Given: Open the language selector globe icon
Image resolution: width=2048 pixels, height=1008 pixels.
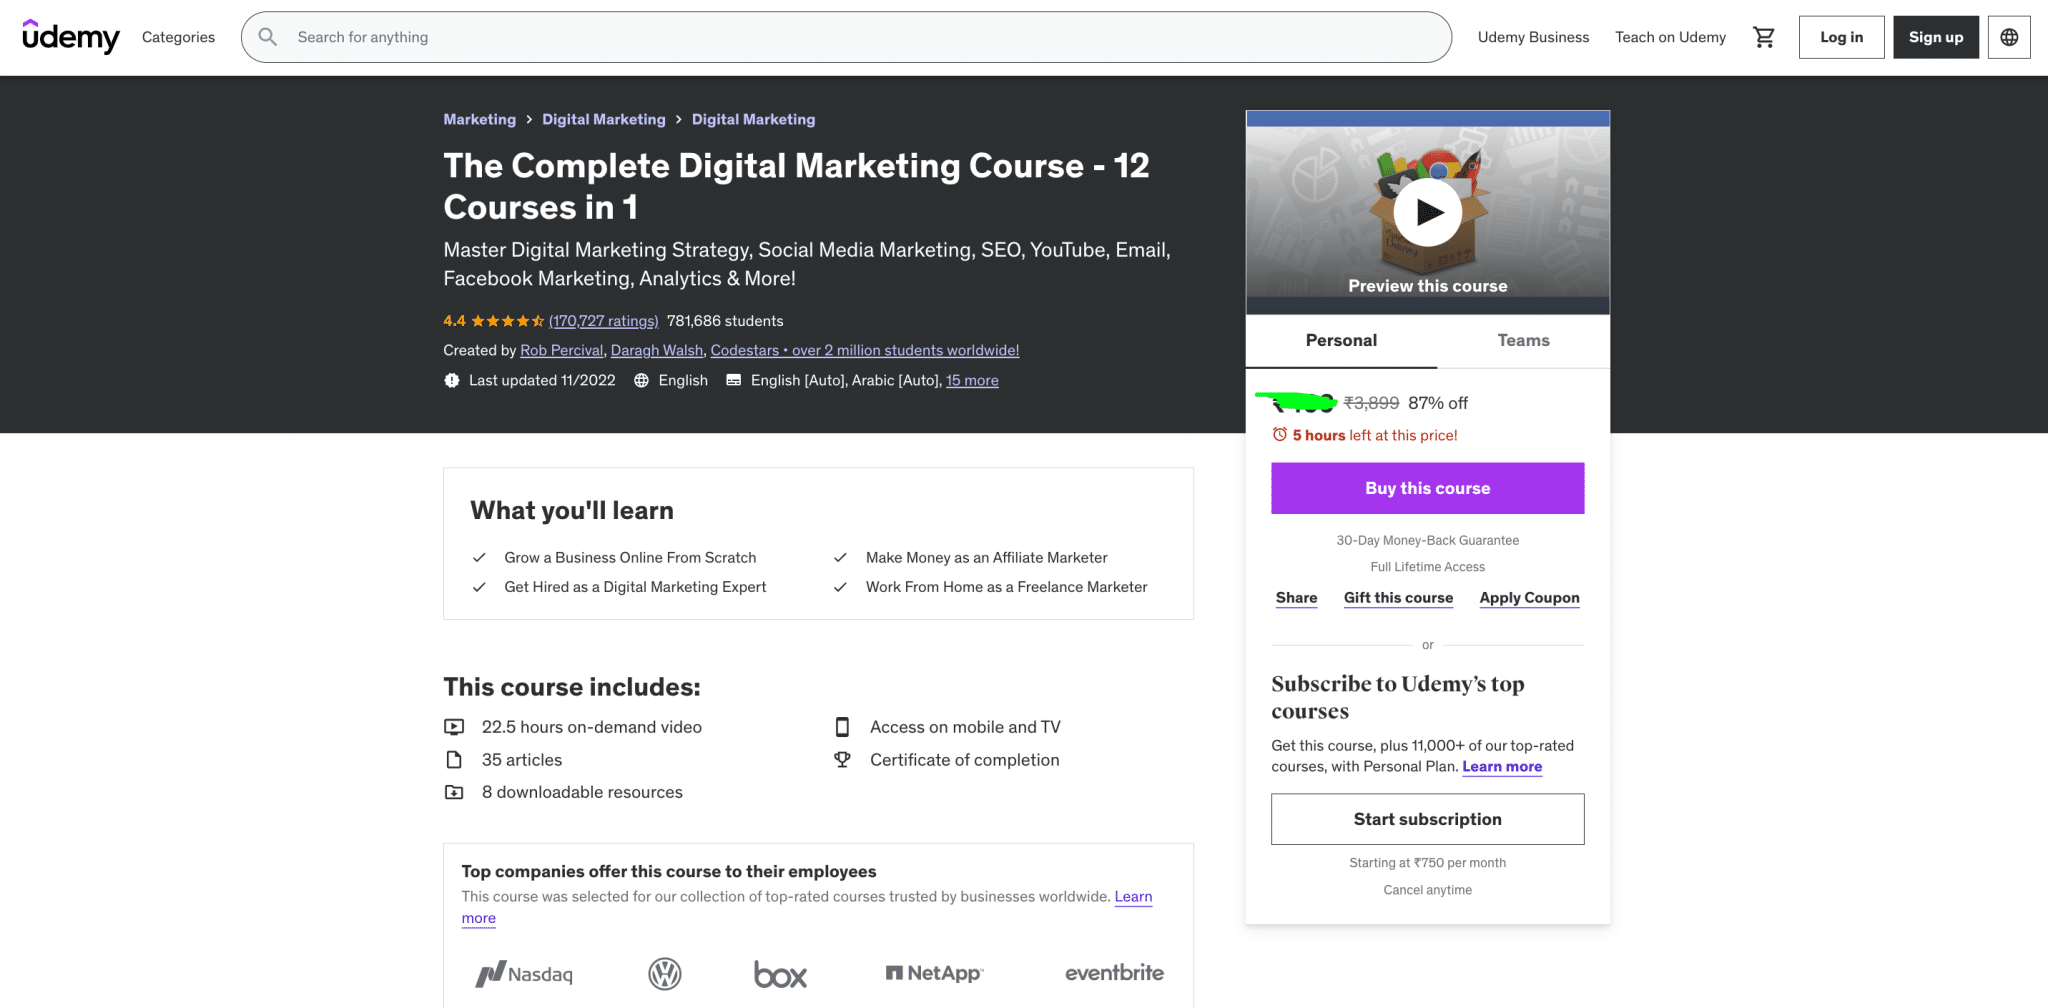Looking at the screenshot, I should coord(2009,37).
